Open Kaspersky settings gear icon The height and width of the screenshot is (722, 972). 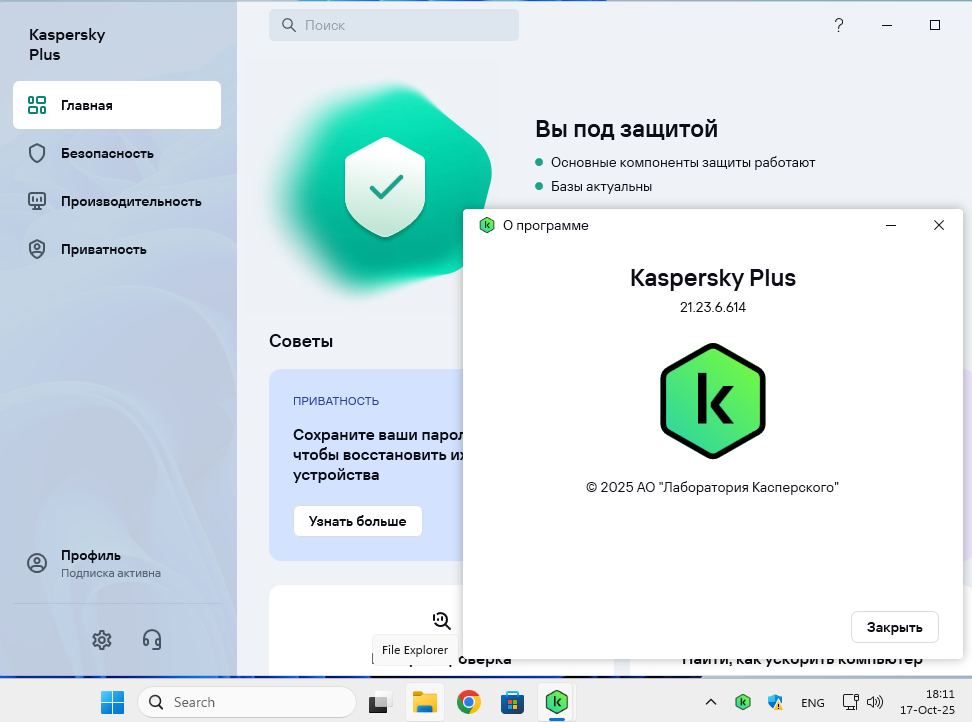click(102, 640)
